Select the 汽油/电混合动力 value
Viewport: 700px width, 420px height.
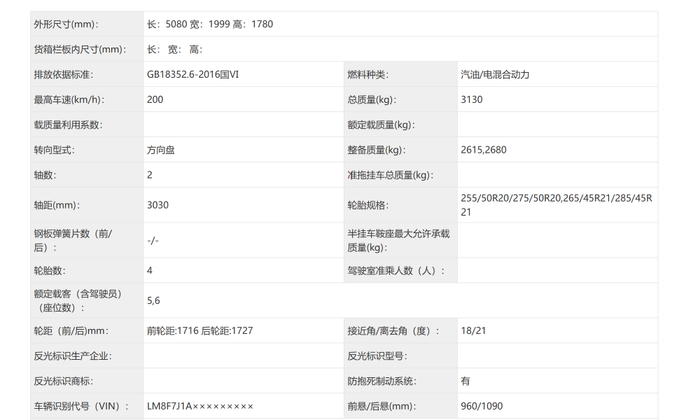tap(495, 75)
